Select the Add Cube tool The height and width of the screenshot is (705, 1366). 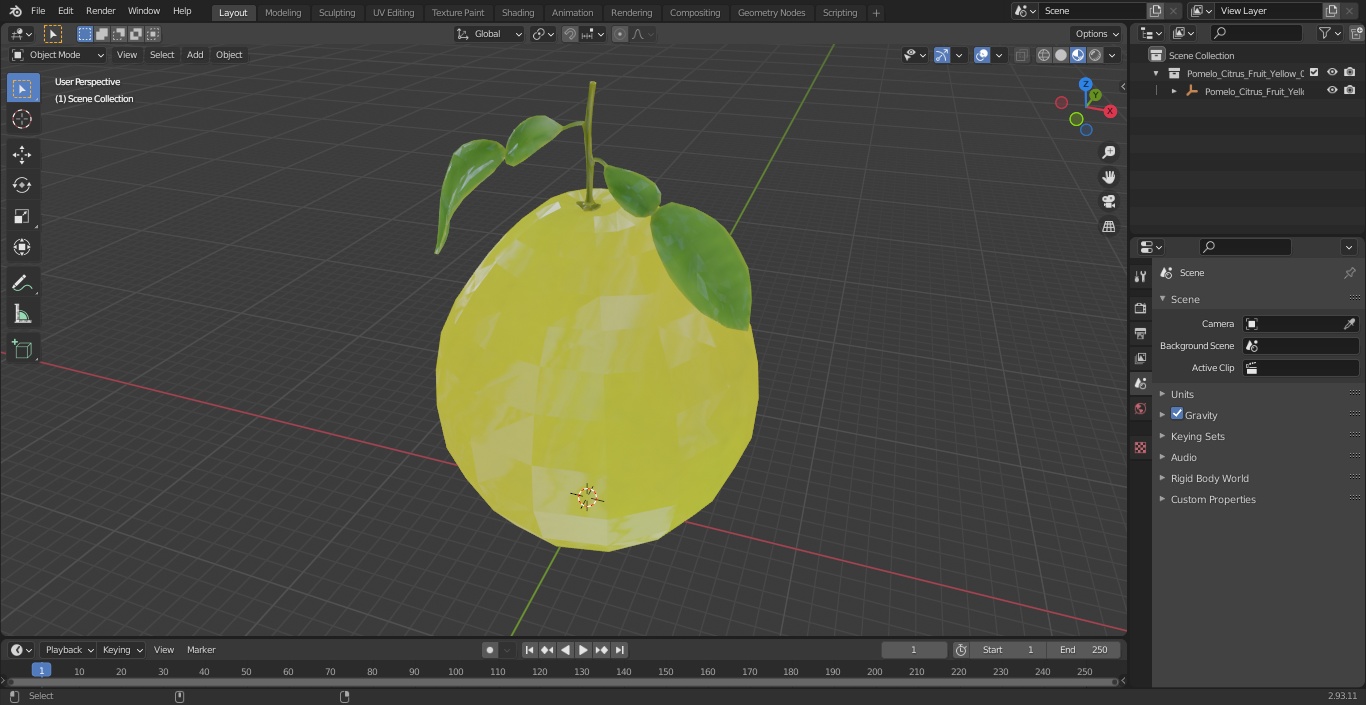(23, 349)
